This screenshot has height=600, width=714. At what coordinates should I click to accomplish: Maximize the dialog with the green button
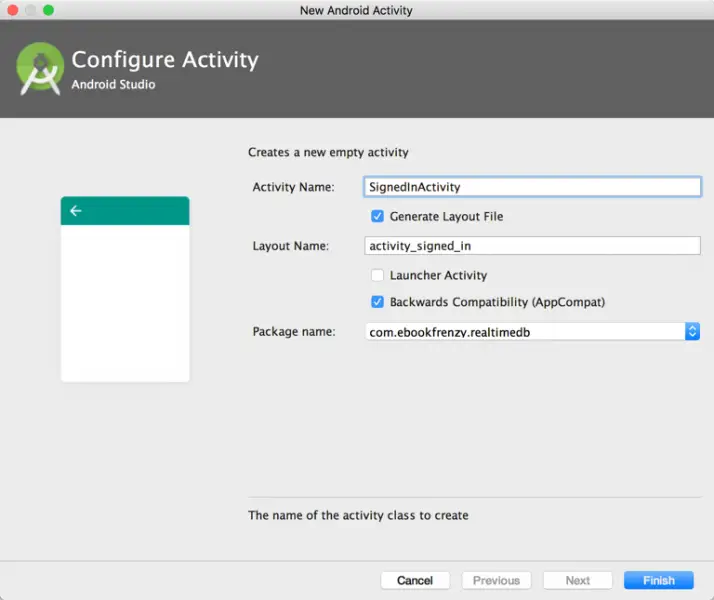[x=48, y=10]
